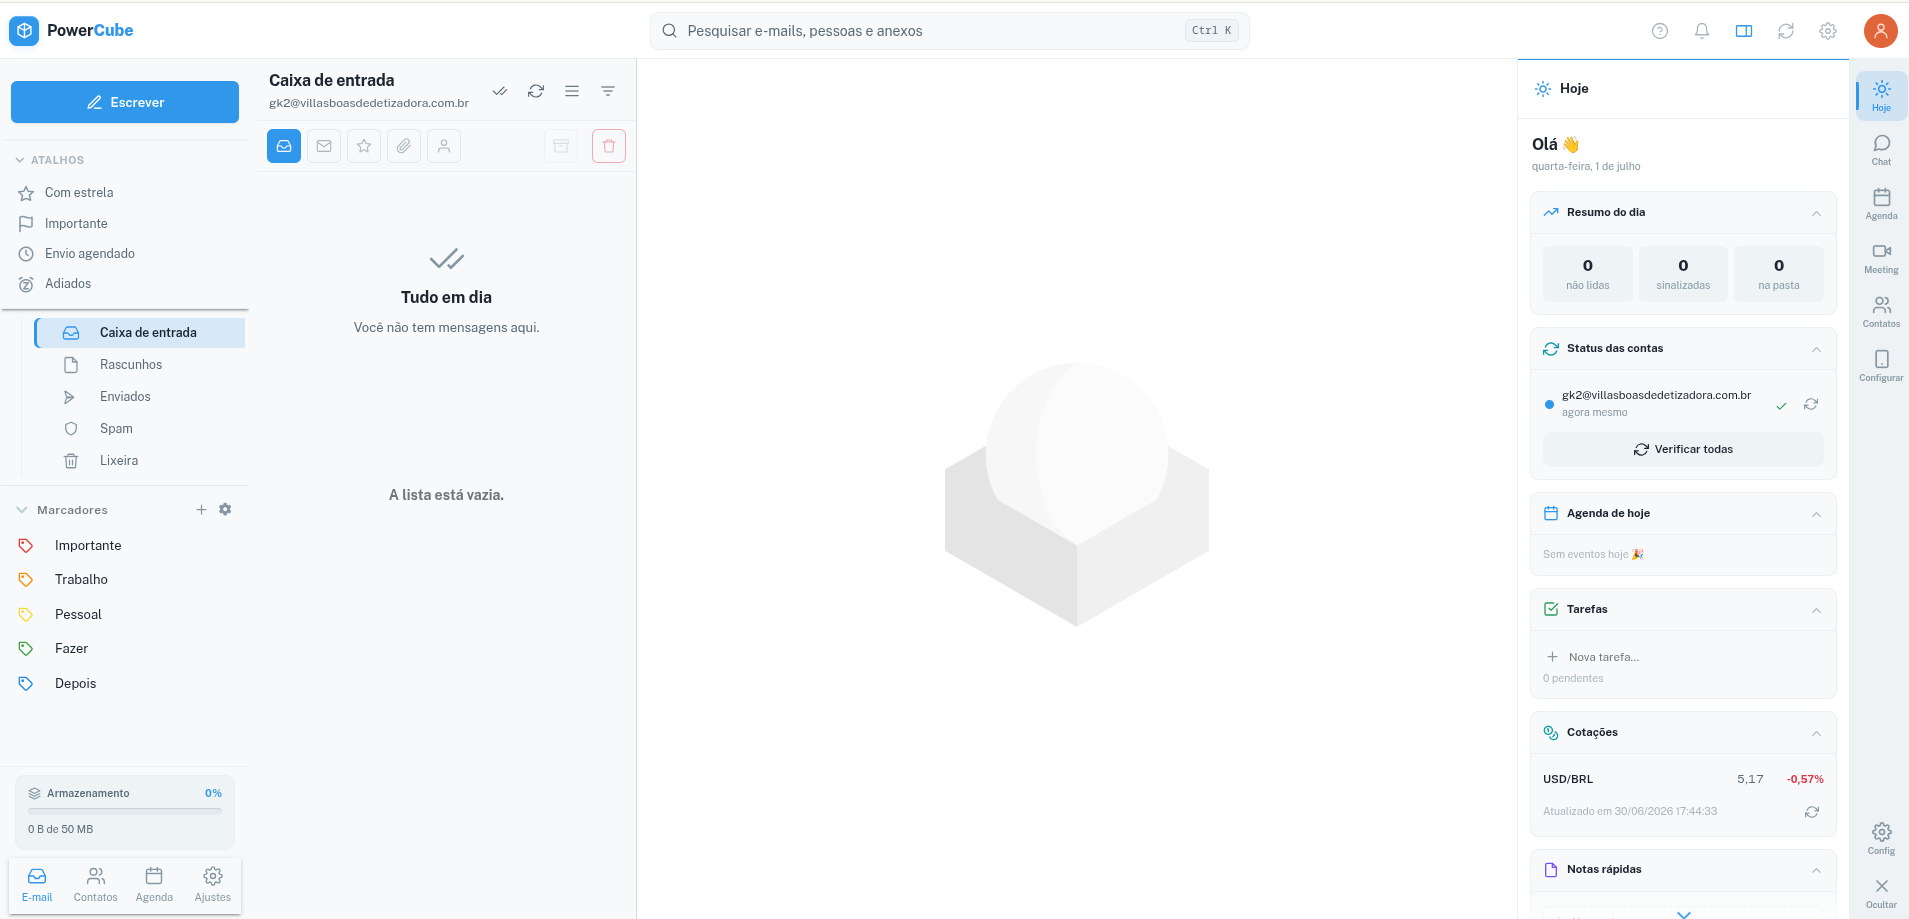Add a new label with plus icon

[201, 510]
